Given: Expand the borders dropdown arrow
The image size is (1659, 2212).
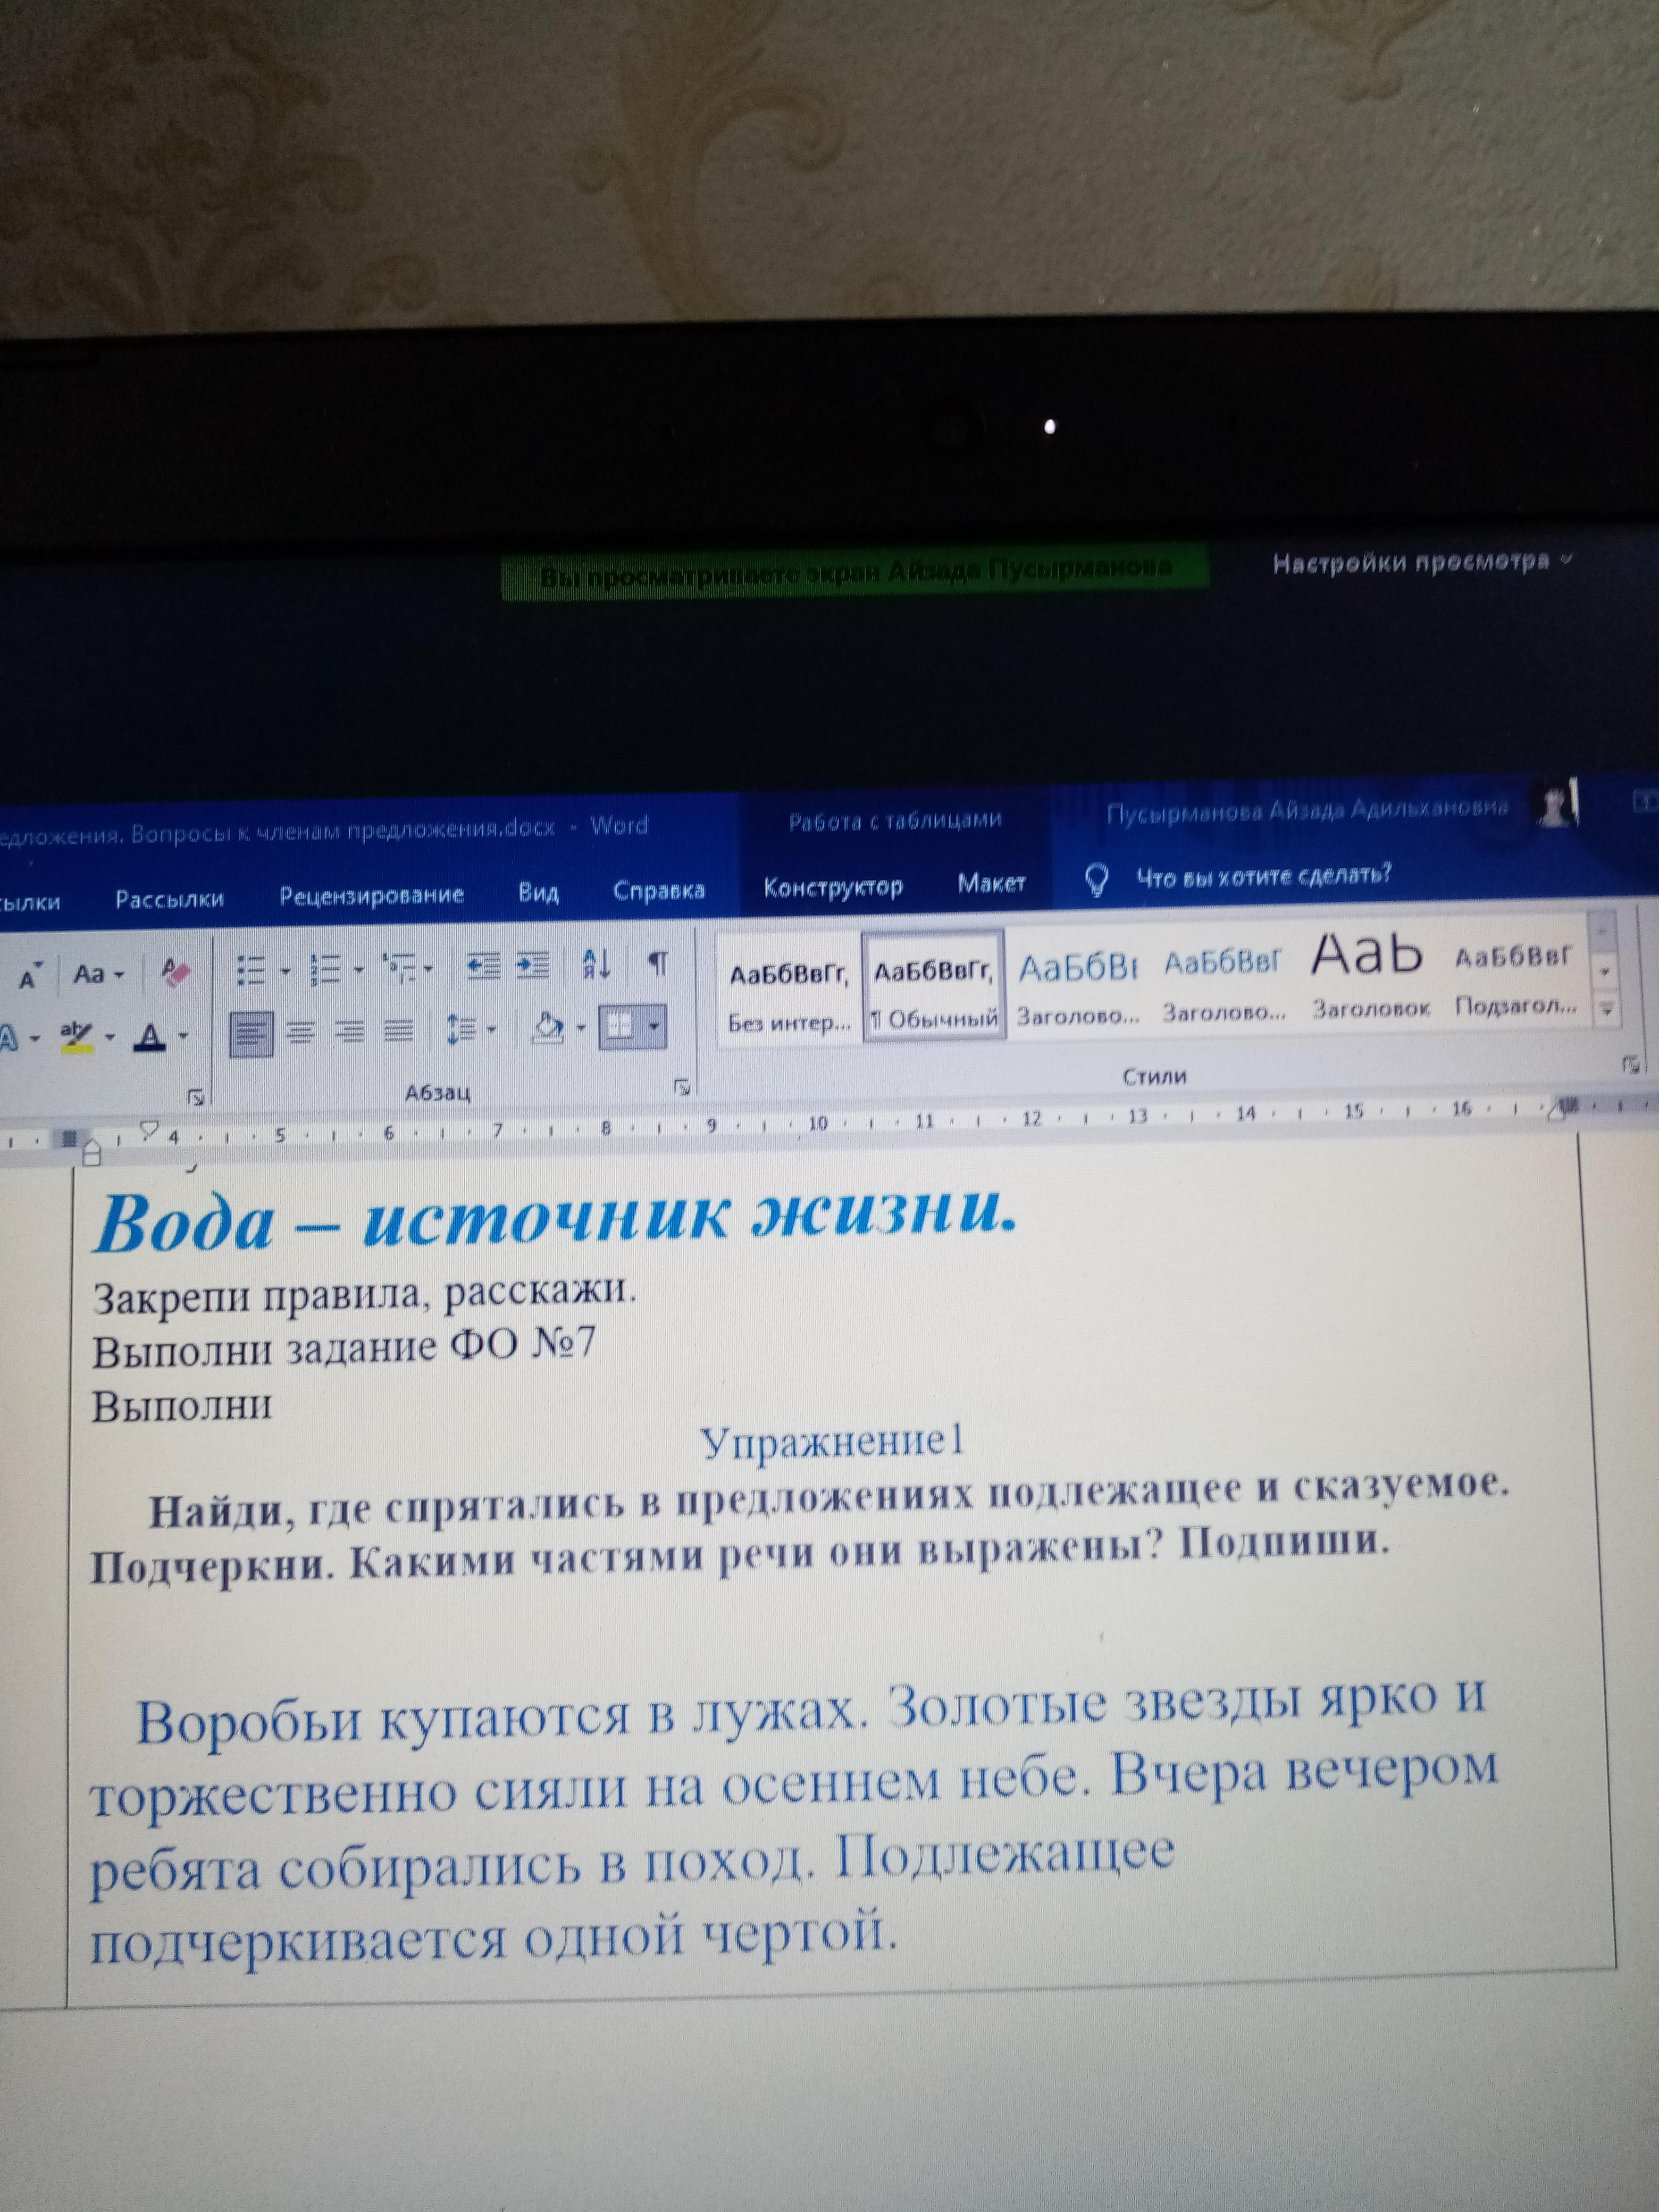Looking at the screenshot, I should (x=654, y=1027).
